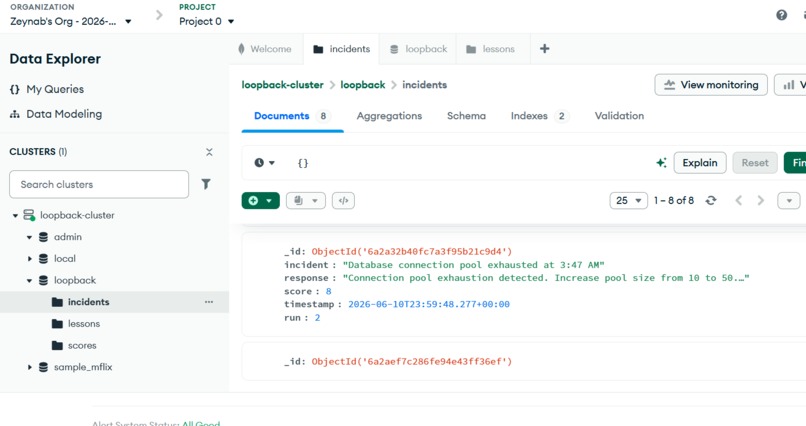
Task: Open the Indexes tab
Action: click(x=539, y=116)
